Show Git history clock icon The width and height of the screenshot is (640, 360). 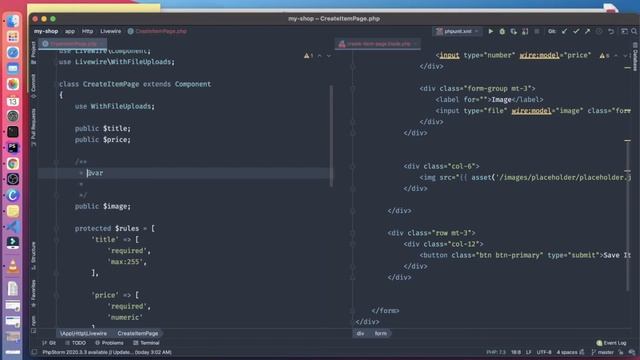599,31
